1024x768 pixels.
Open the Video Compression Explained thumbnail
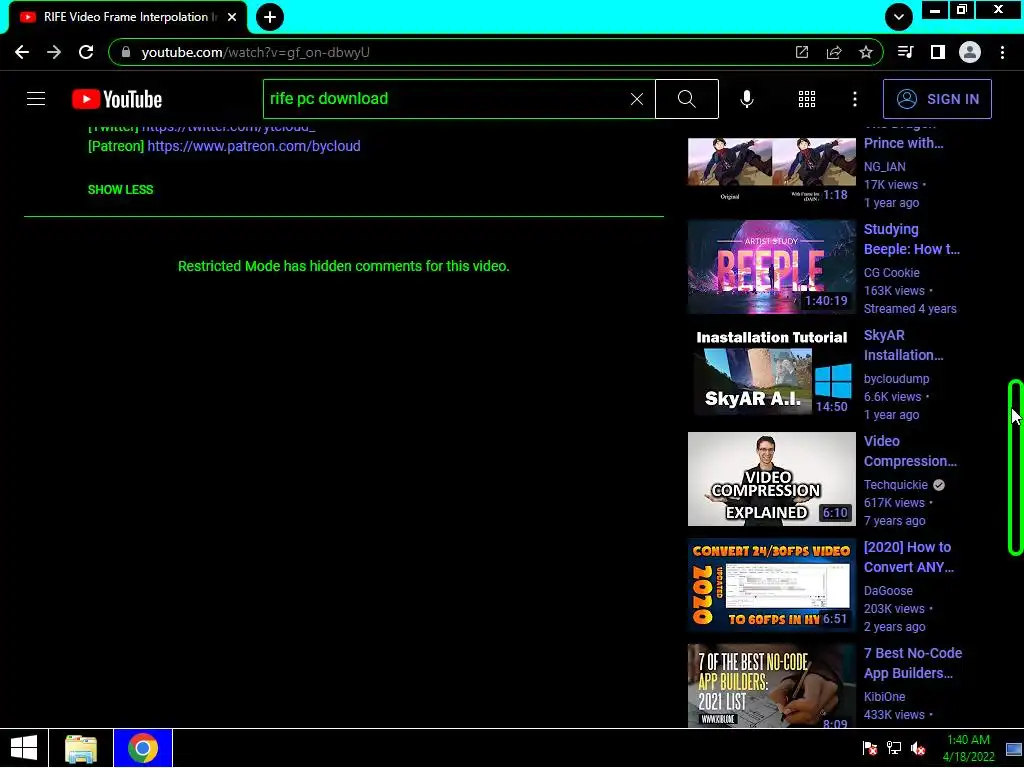(772, 479)
